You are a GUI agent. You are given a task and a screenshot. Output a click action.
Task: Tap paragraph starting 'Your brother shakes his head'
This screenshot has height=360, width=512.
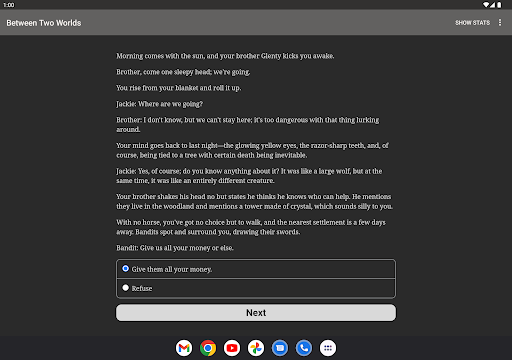point(254,201)
